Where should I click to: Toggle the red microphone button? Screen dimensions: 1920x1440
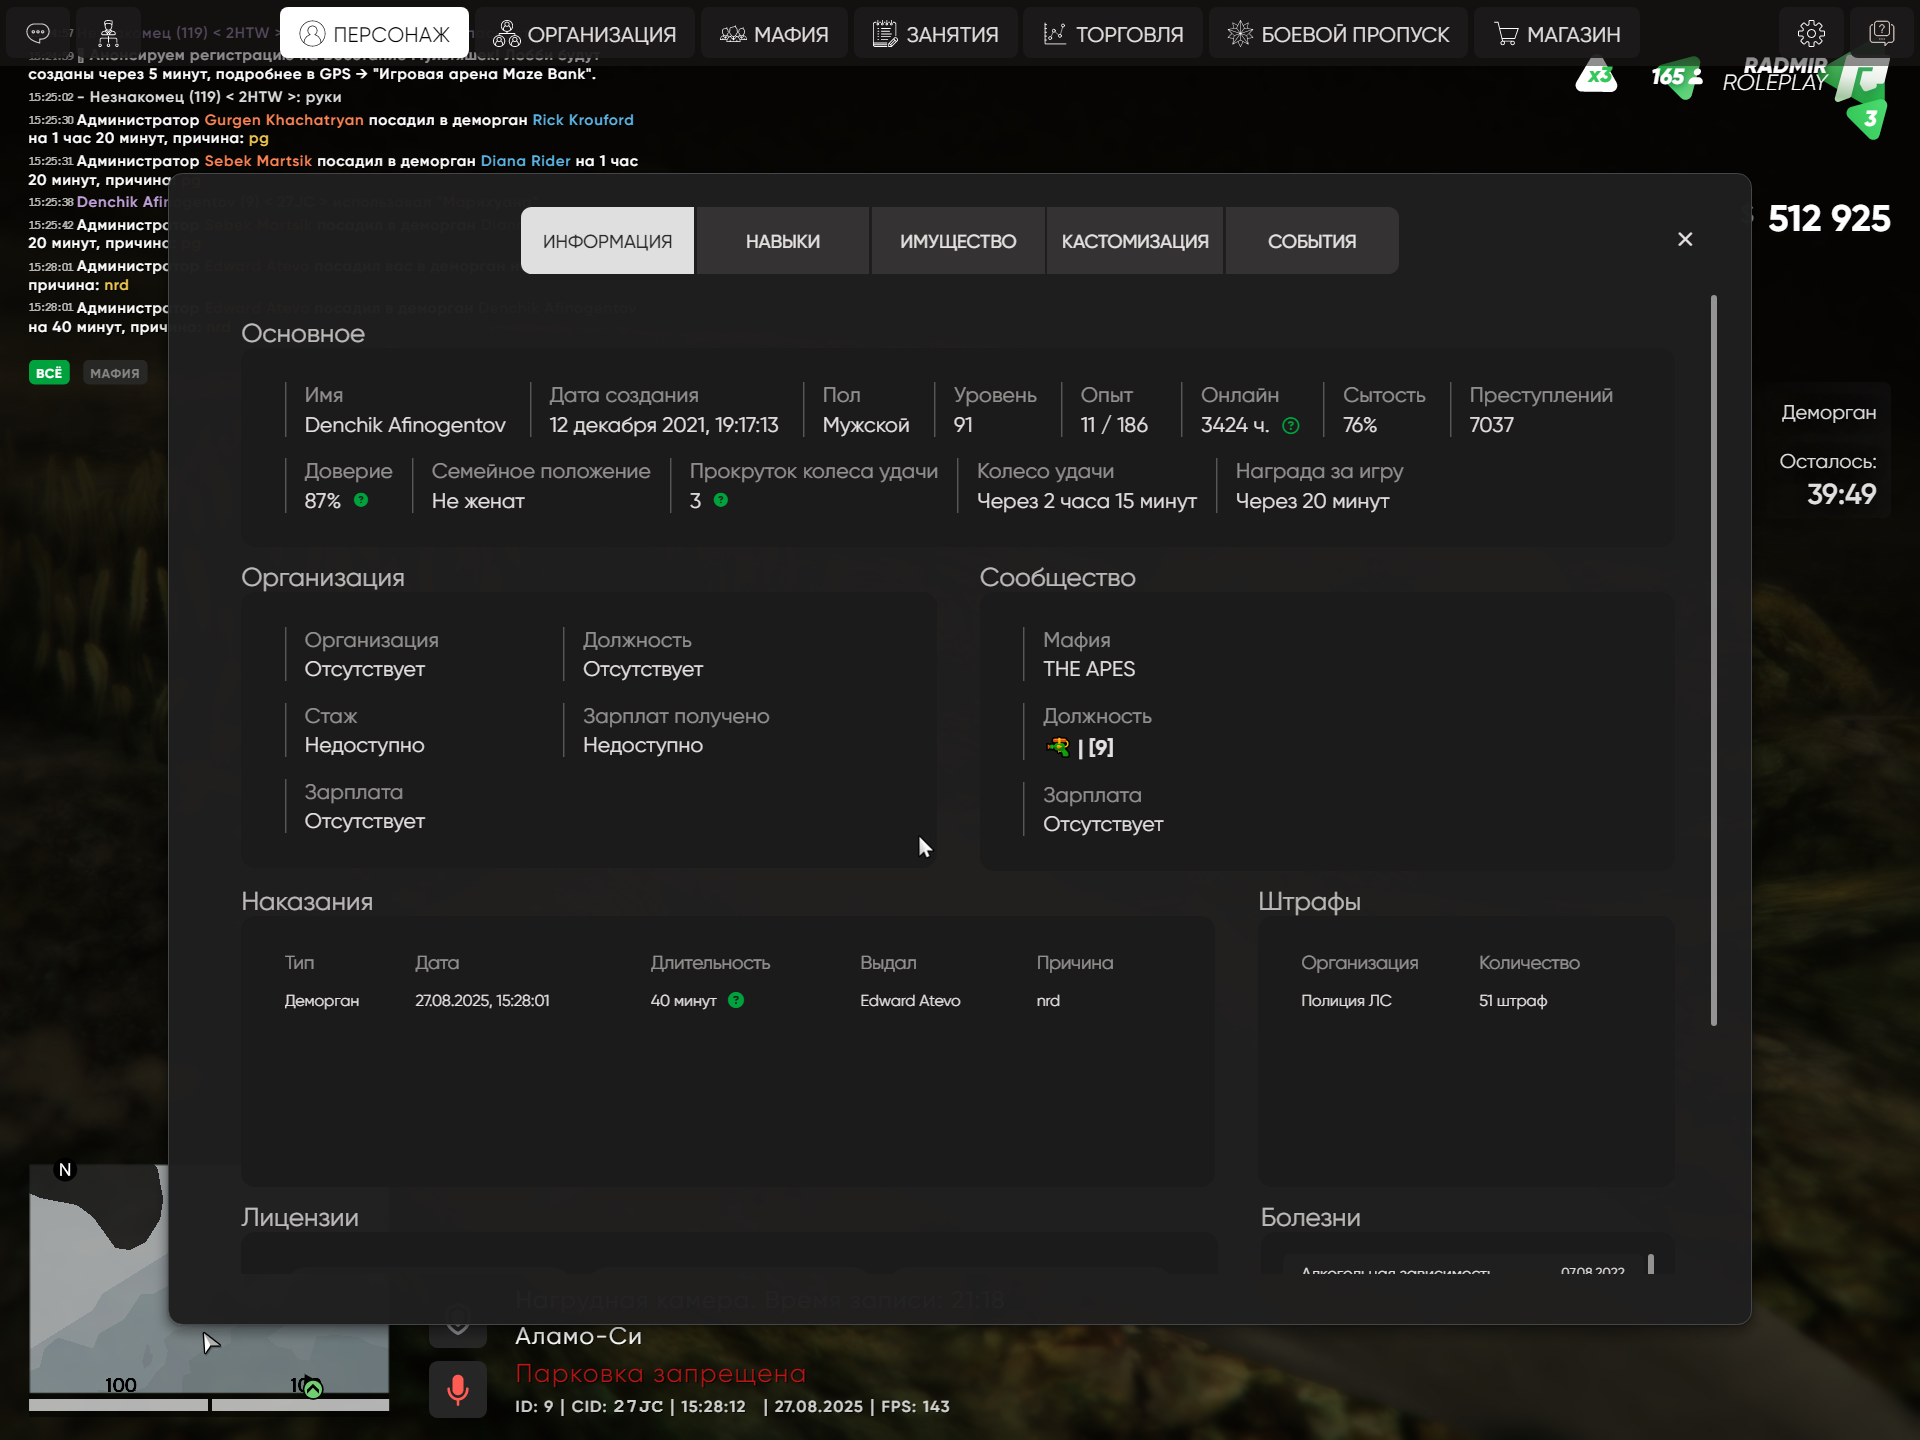click(x=458, y=1389)
